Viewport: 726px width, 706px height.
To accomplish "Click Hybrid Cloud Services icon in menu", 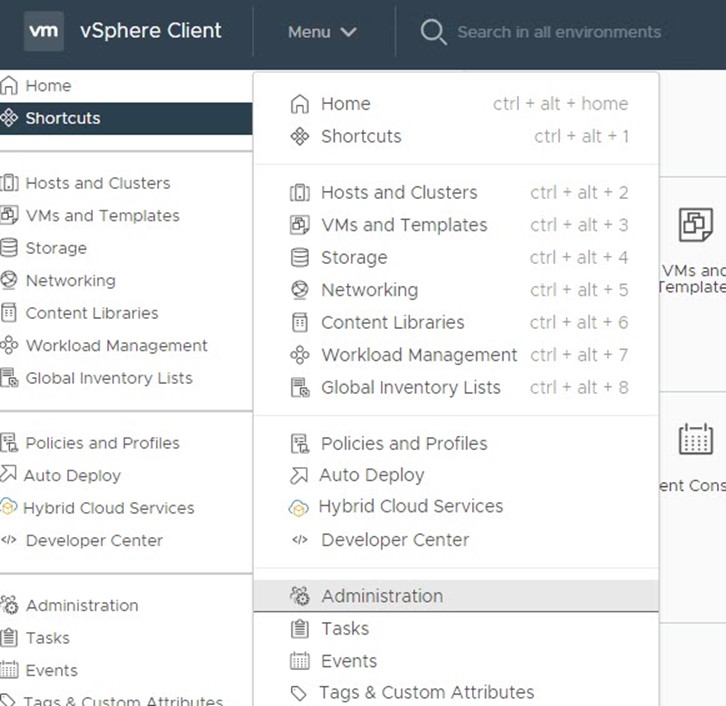I will coord(298,507).
